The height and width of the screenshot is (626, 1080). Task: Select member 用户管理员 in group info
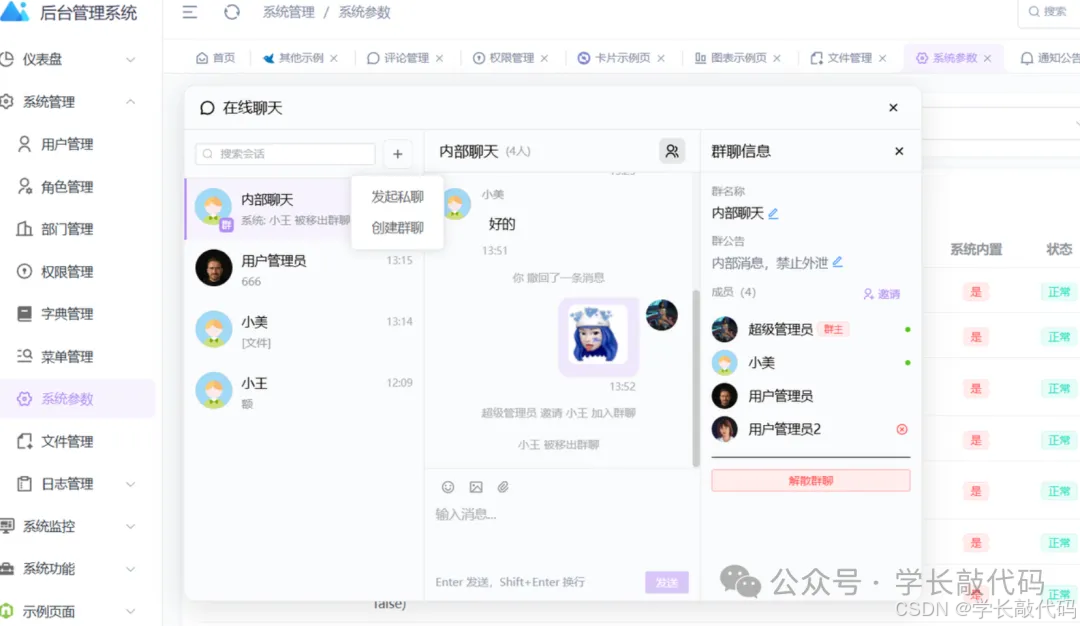[811, 396]
